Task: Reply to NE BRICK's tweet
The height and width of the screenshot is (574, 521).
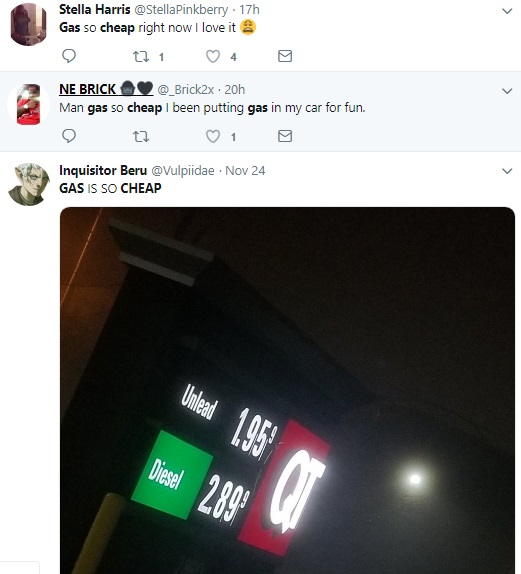Action: (x=69, y=136)
